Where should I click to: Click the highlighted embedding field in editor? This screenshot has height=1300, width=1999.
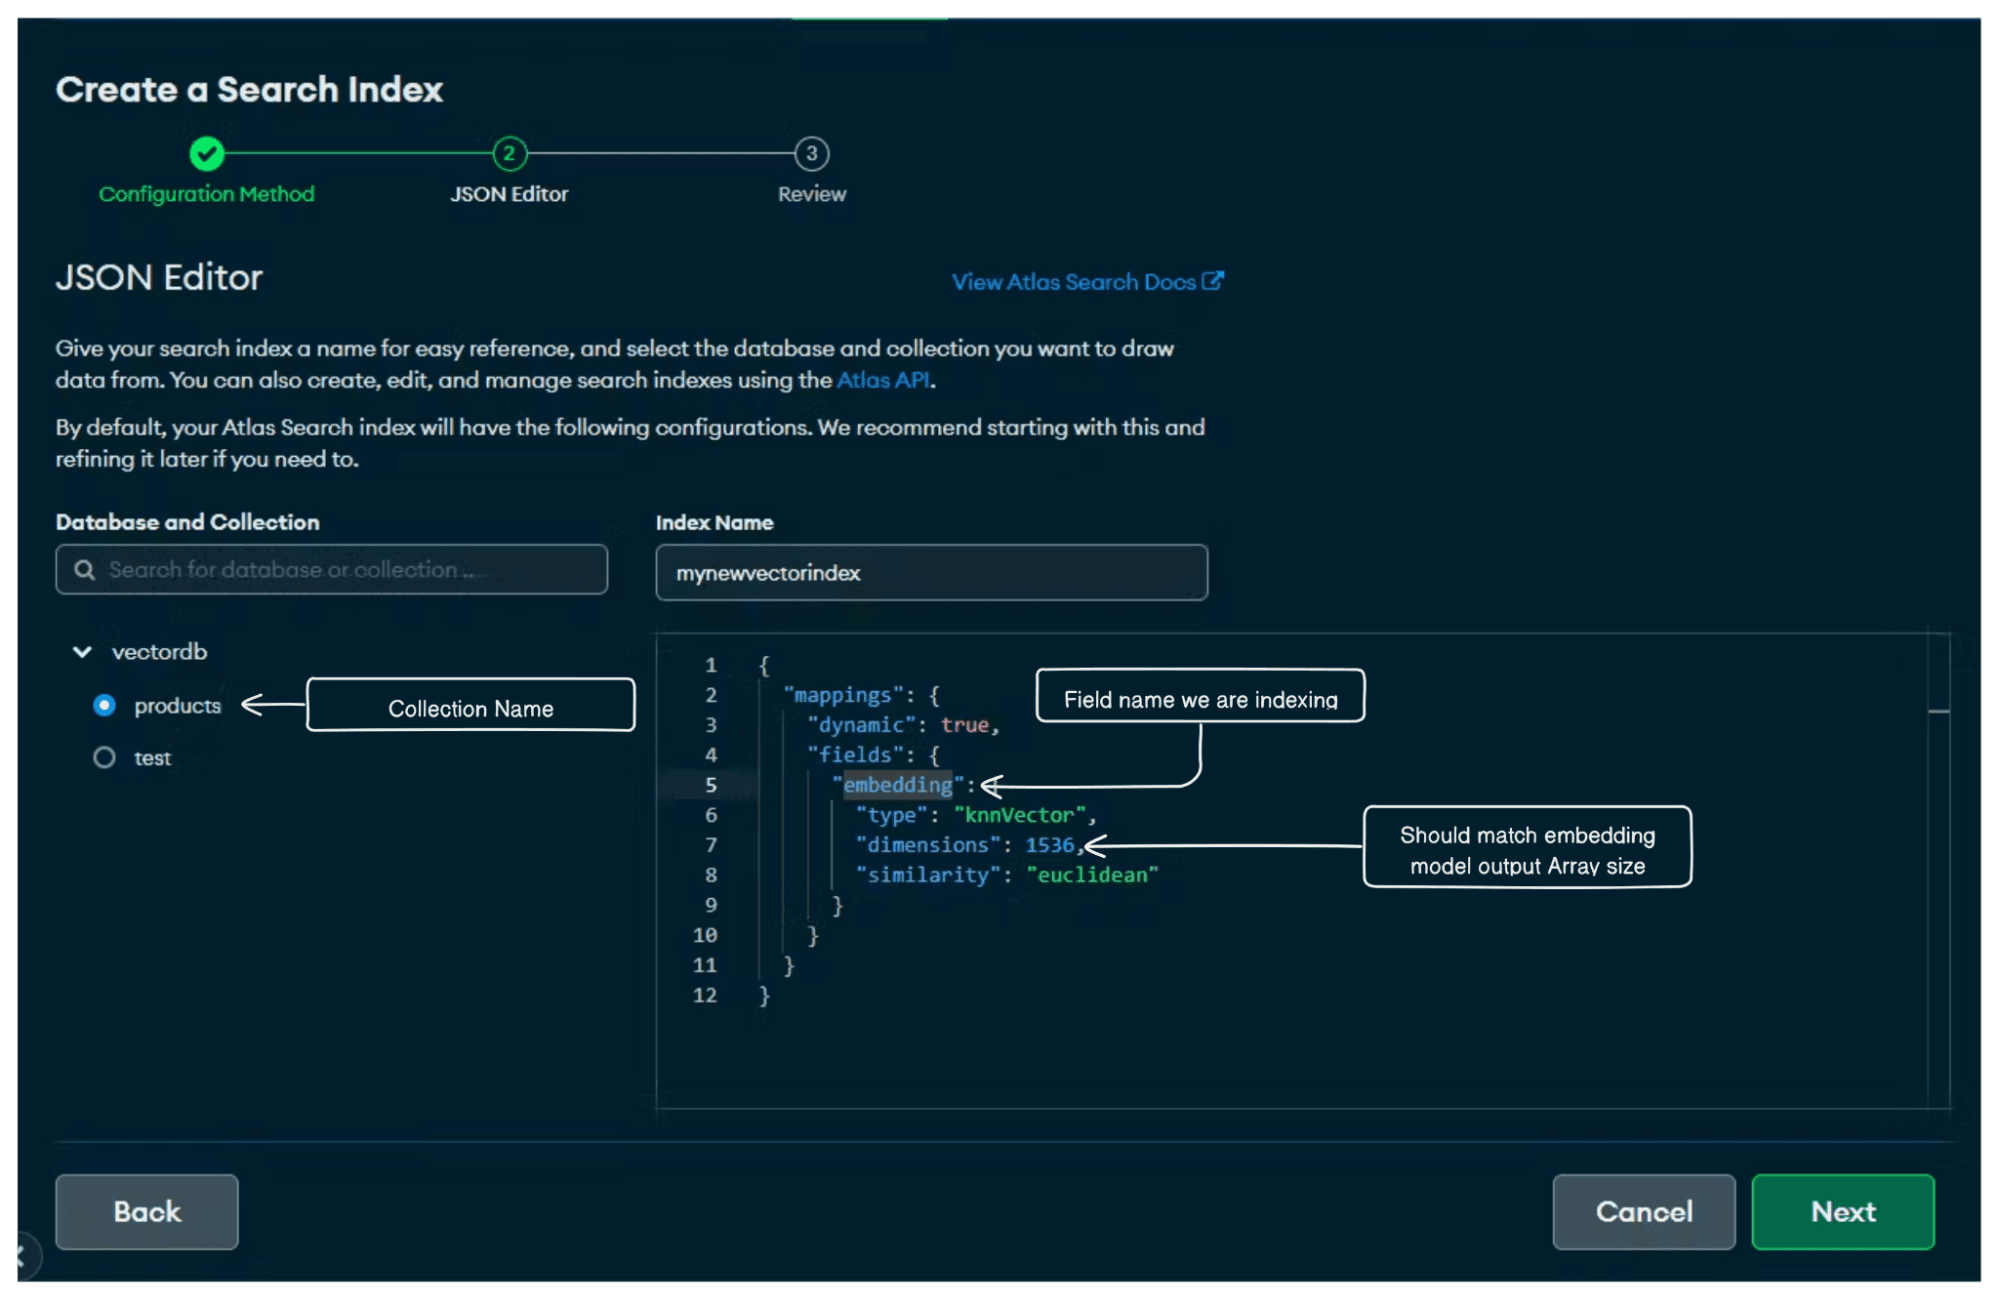coord(897,785)
